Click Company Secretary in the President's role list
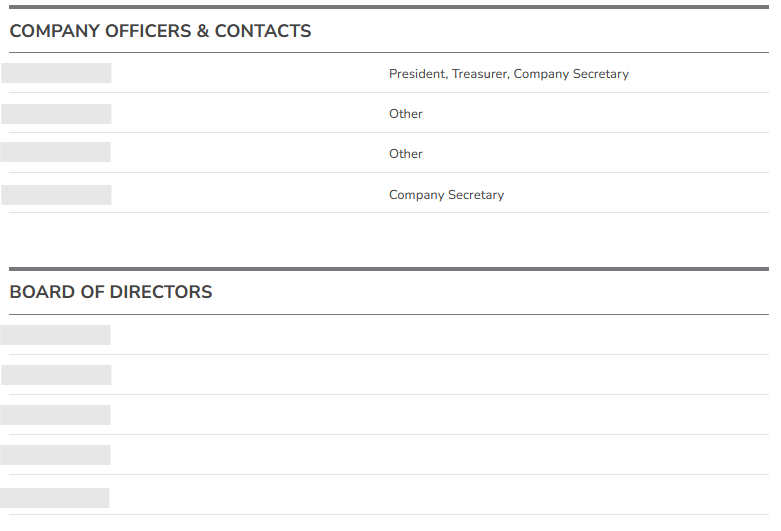The image size is (781, 531). pos(571,74)
